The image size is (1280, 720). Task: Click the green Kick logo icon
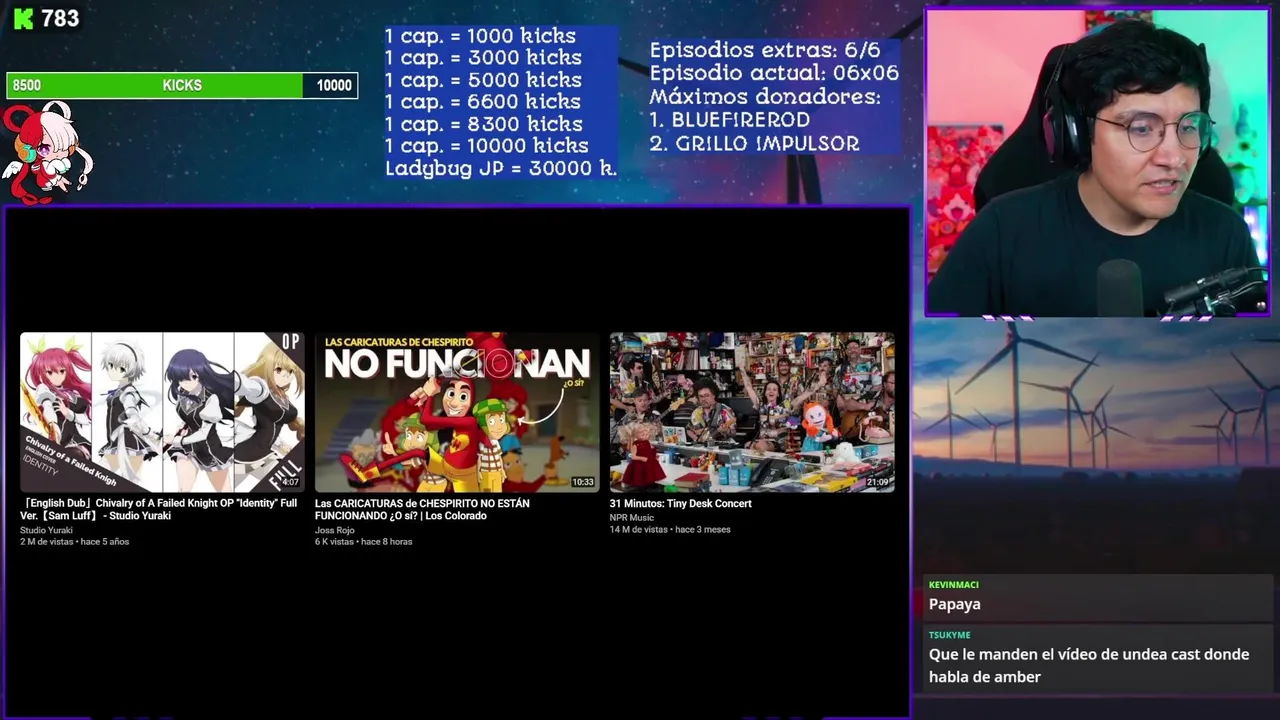(x=23, y=19)
